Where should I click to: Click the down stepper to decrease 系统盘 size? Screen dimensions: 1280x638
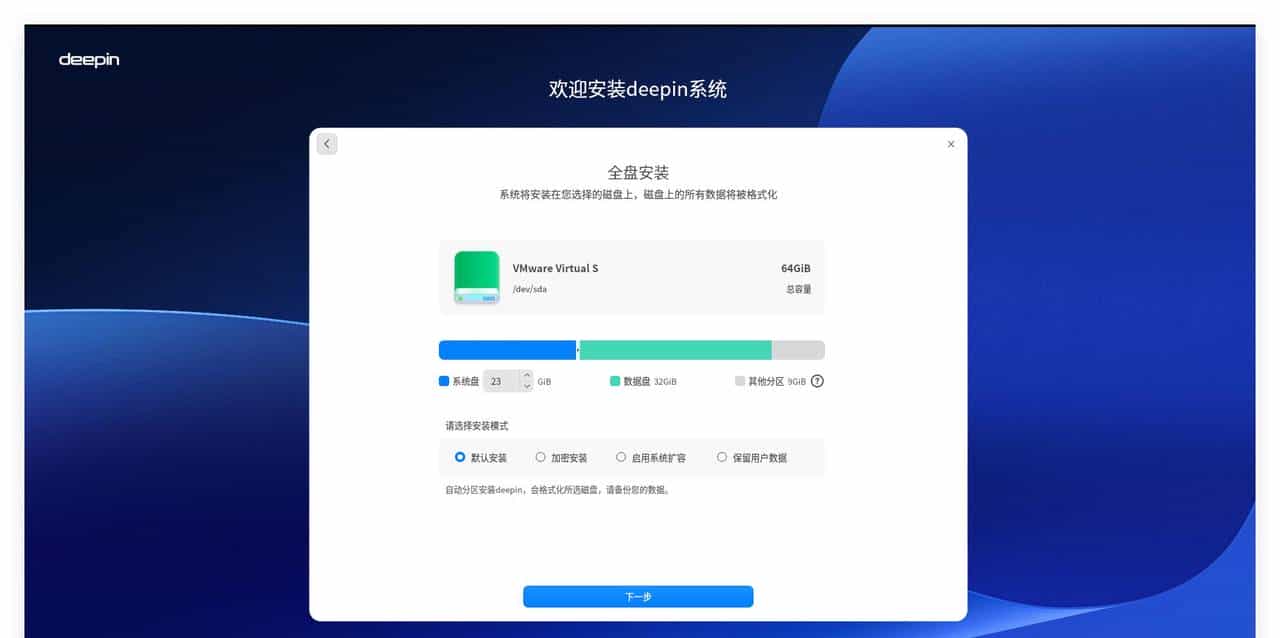coord(527,385)
